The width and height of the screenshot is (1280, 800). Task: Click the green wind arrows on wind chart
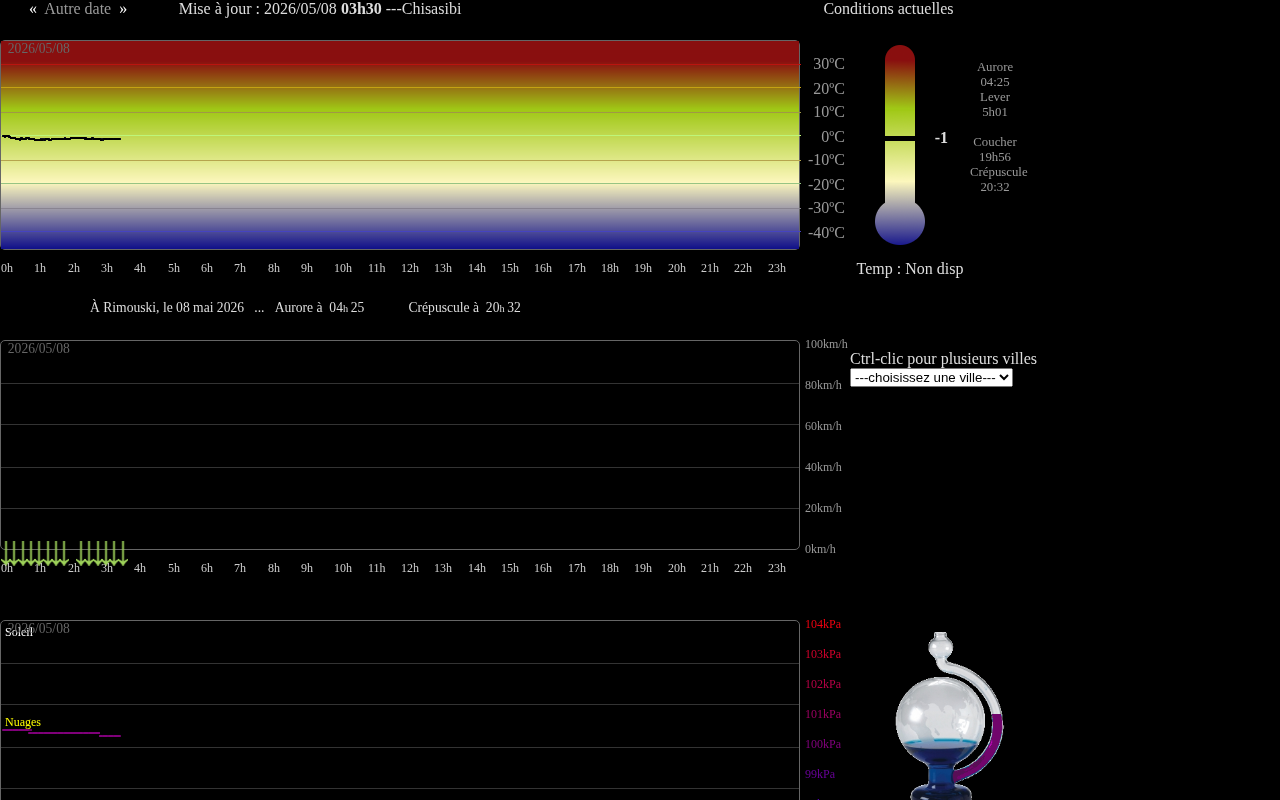[x=65, y=553]
